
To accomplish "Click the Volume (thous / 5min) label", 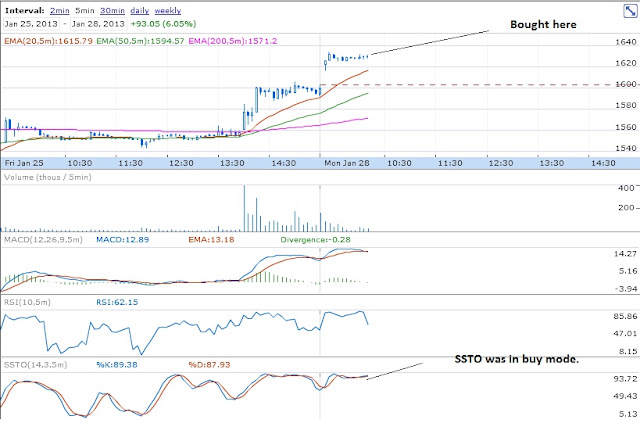I will coord(48,177).
